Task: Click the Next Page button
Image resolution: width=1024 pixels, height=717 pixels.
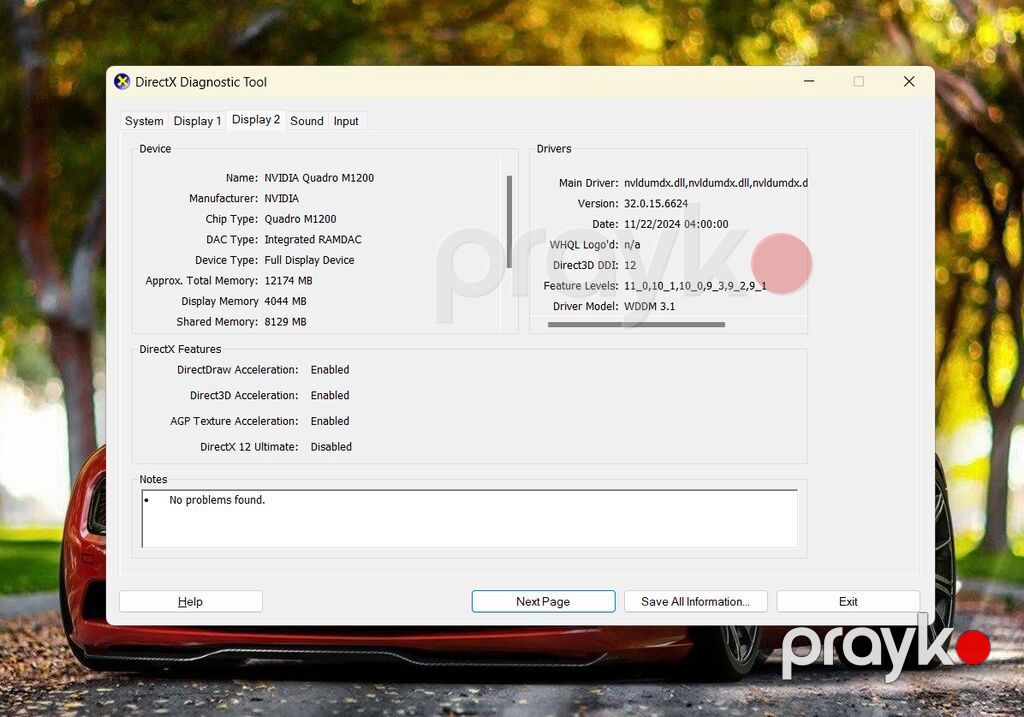Action: click(x=543, y=601)
